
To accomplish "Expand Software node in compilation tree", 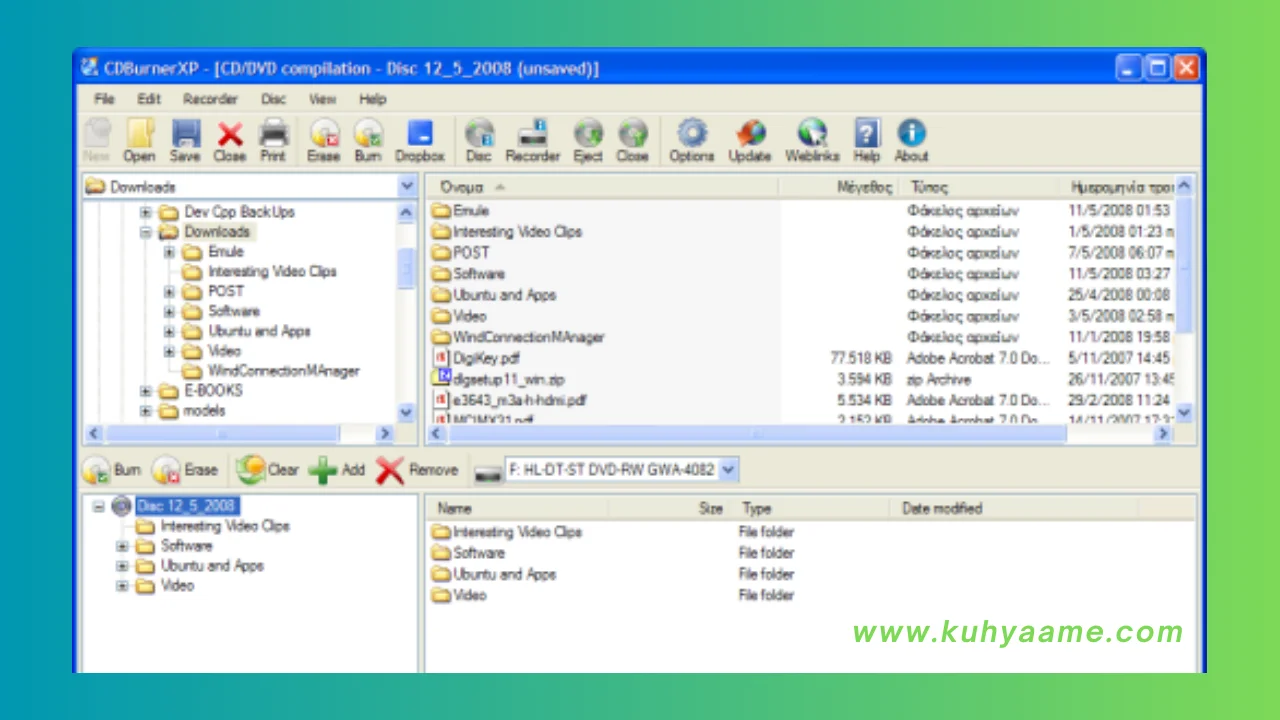I will coord(122,546).
